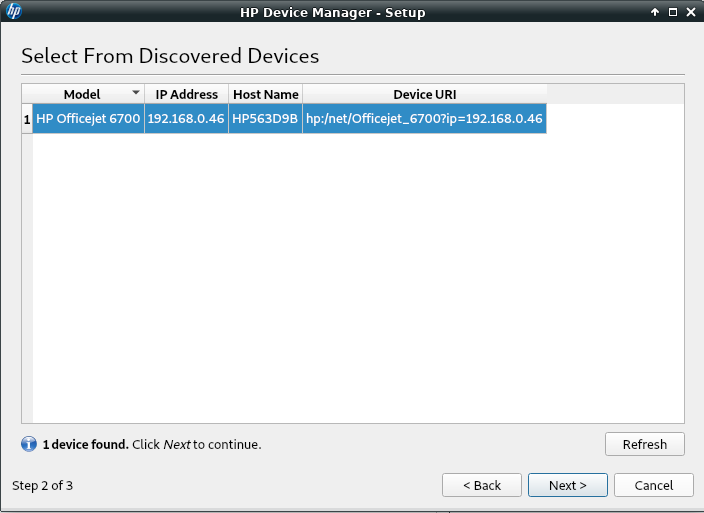704x513 pixels.
Task: Continue setup with the Next button
Action: [567, 485]
